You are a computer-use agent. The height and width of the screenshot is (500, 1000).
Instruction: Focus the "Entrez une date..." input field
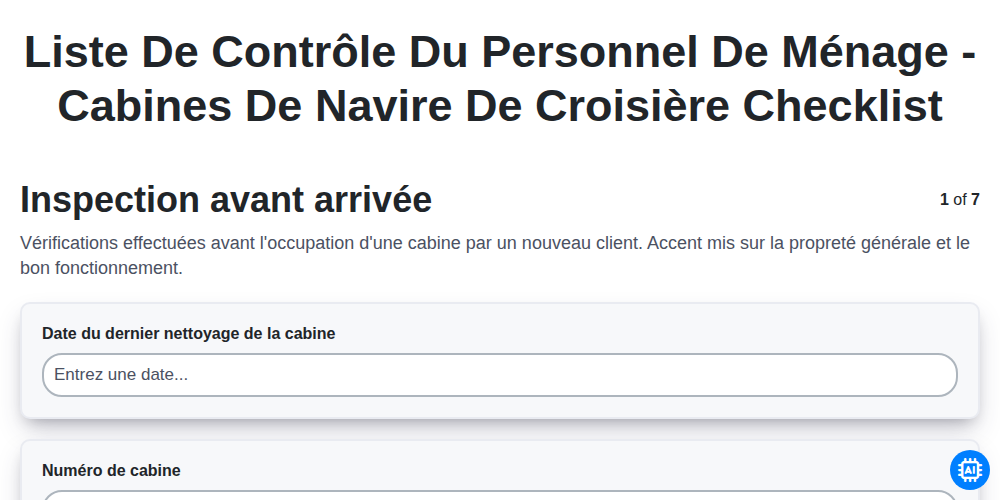point(499,375)
